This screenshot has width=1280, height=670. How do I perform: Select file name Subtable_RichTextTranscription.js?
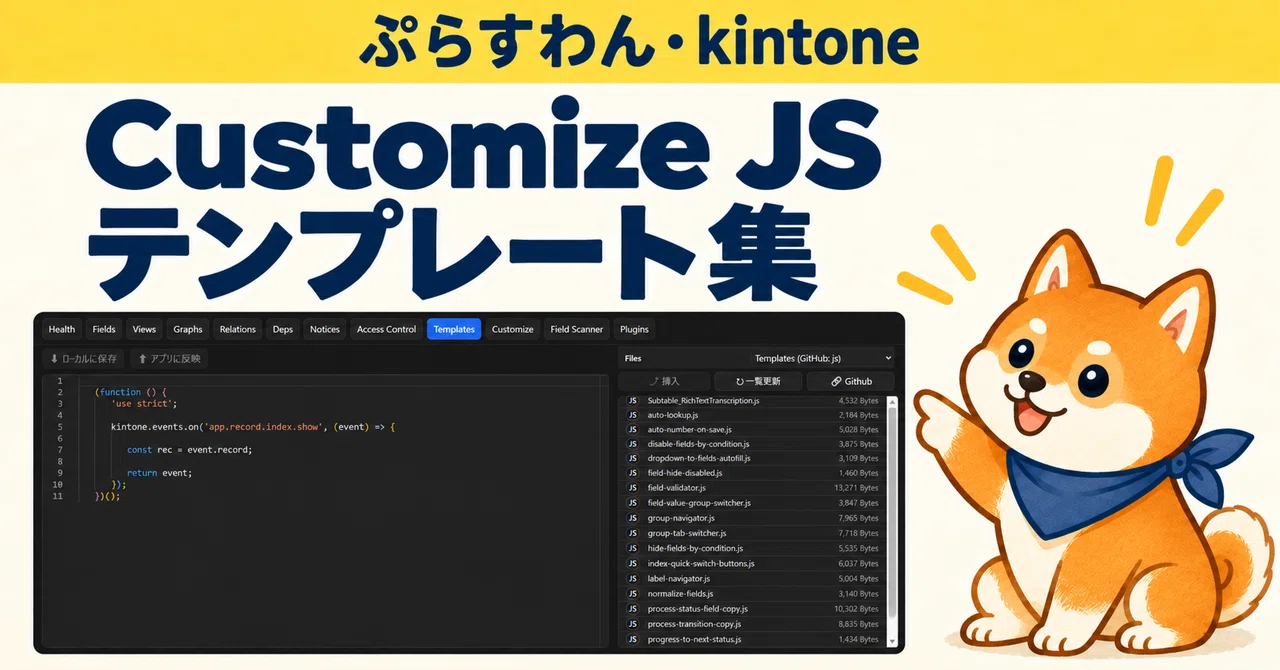coord(704,400)
